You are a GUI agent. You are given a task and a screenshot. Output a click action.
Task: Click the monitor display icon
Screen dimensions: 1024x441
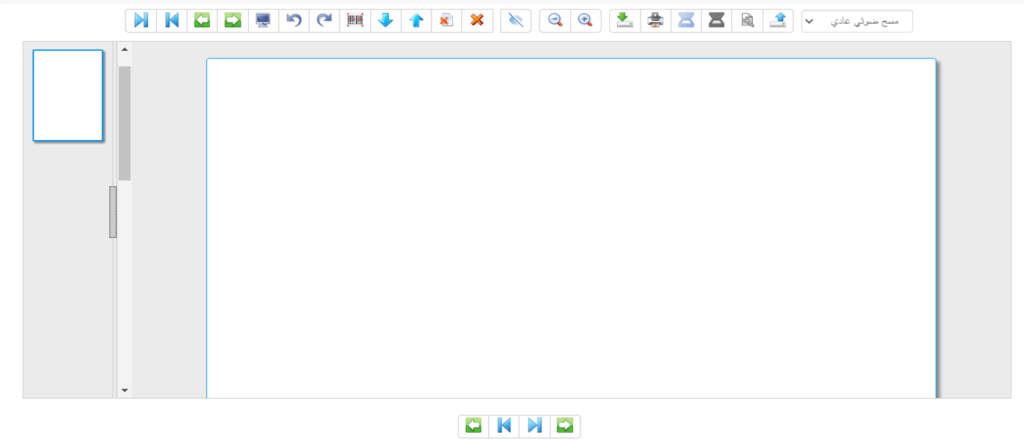263,20
